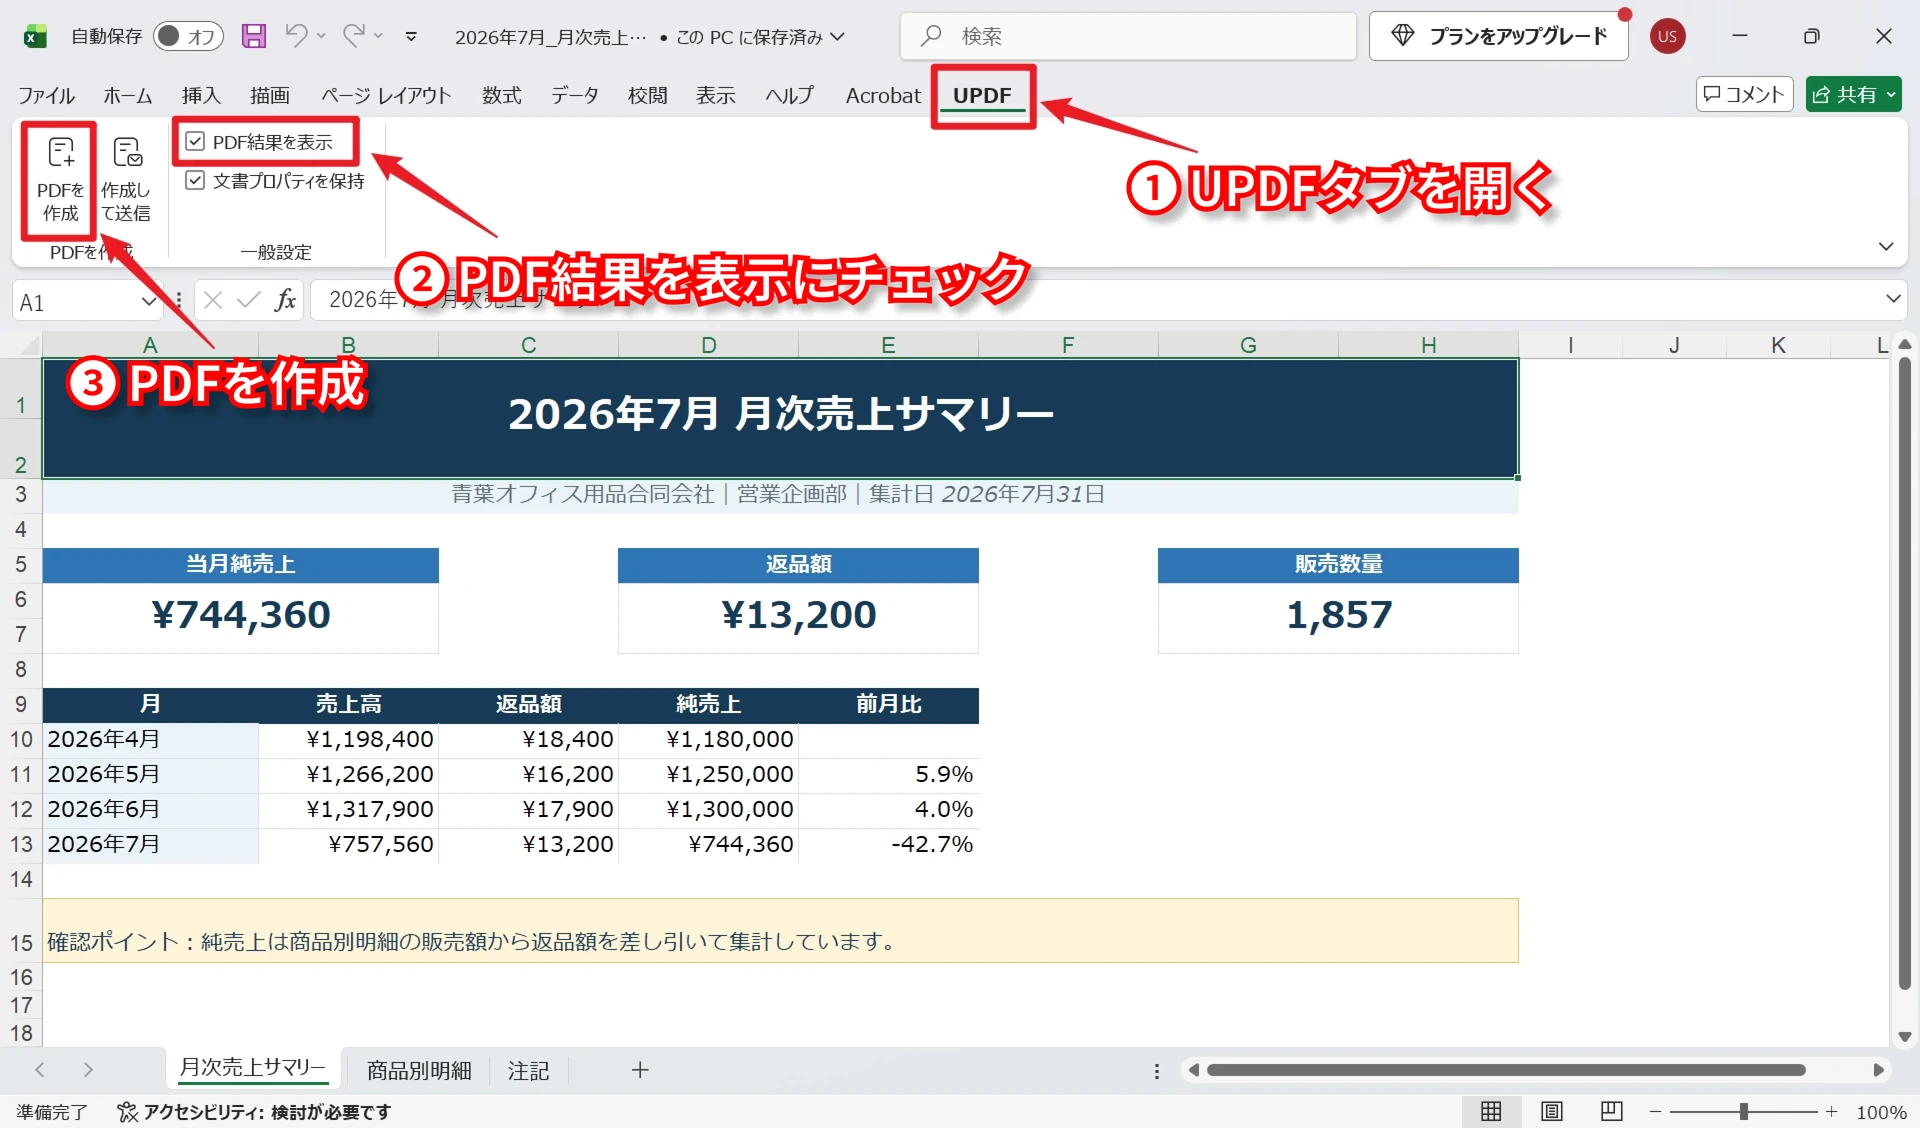Click the US account avatar
This screenshot has height=1128, width=1920.
1667,36
